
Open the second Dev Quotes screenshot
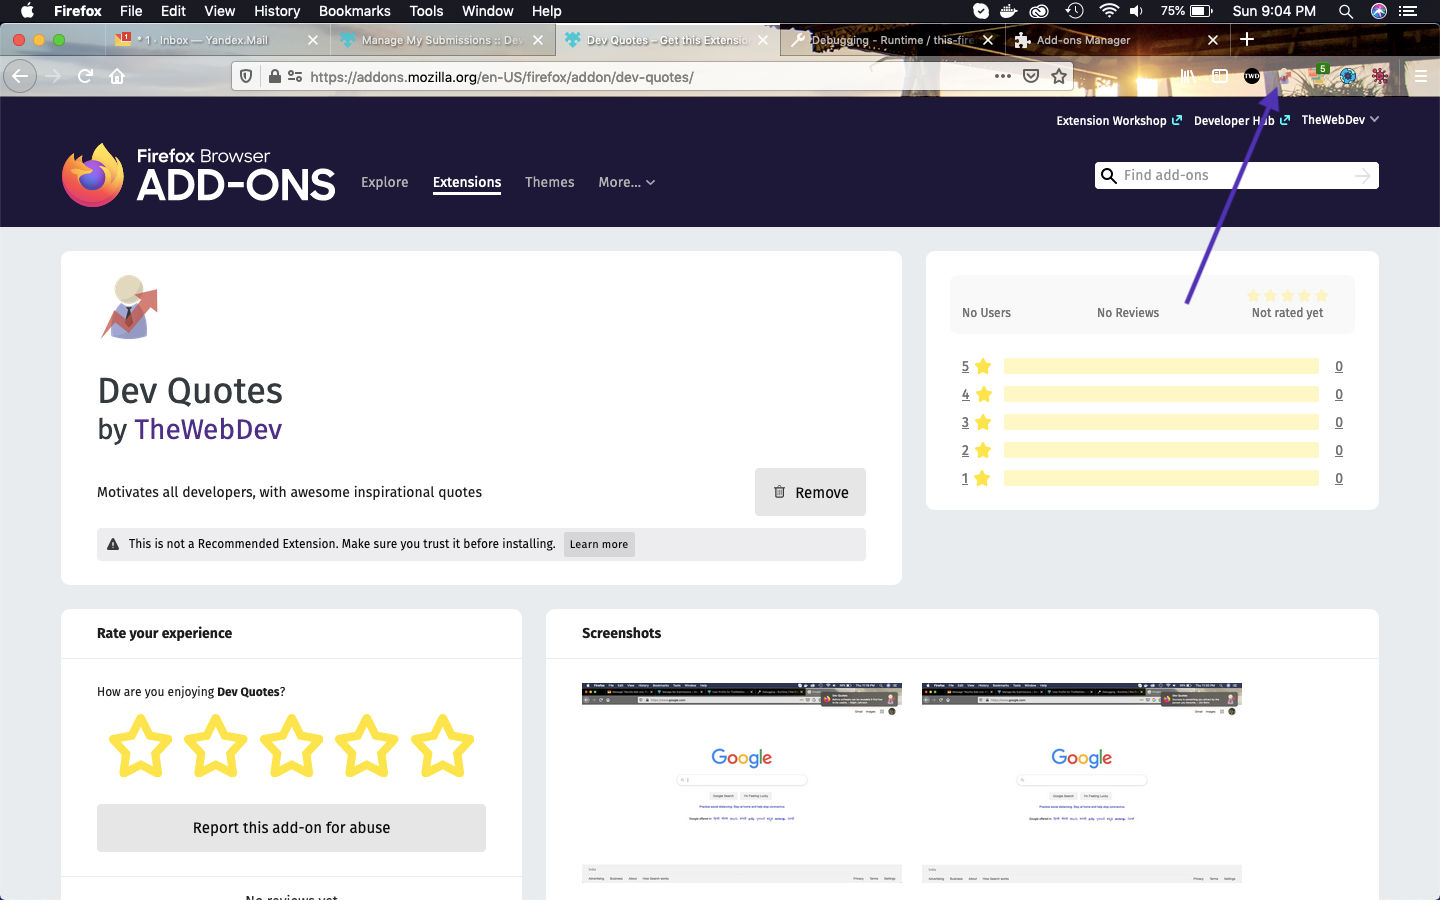tap(1082, 783)
